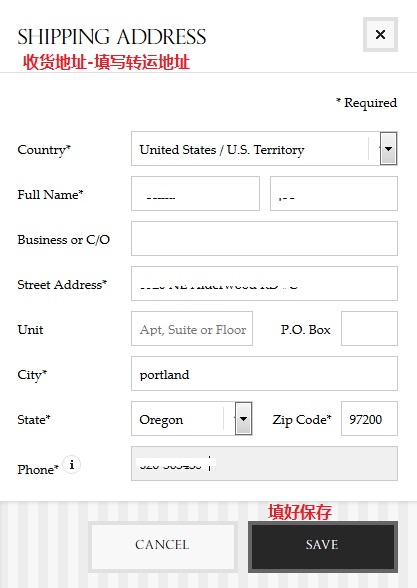Cancel the address form
417x588 pixels.
163,547
